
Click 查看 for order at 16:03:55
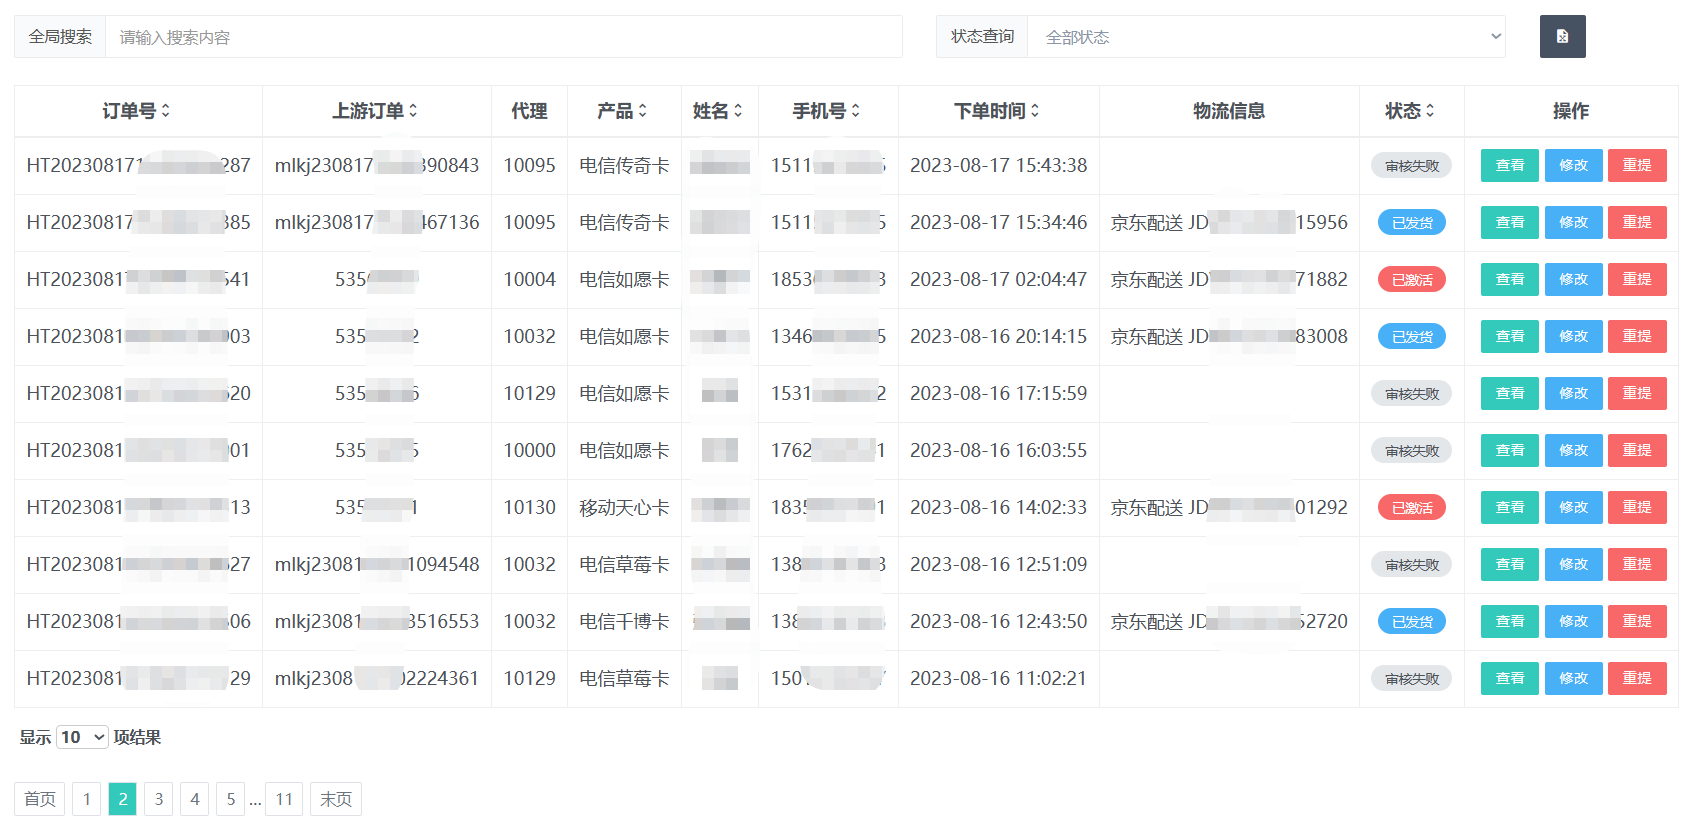point(1510,450)
